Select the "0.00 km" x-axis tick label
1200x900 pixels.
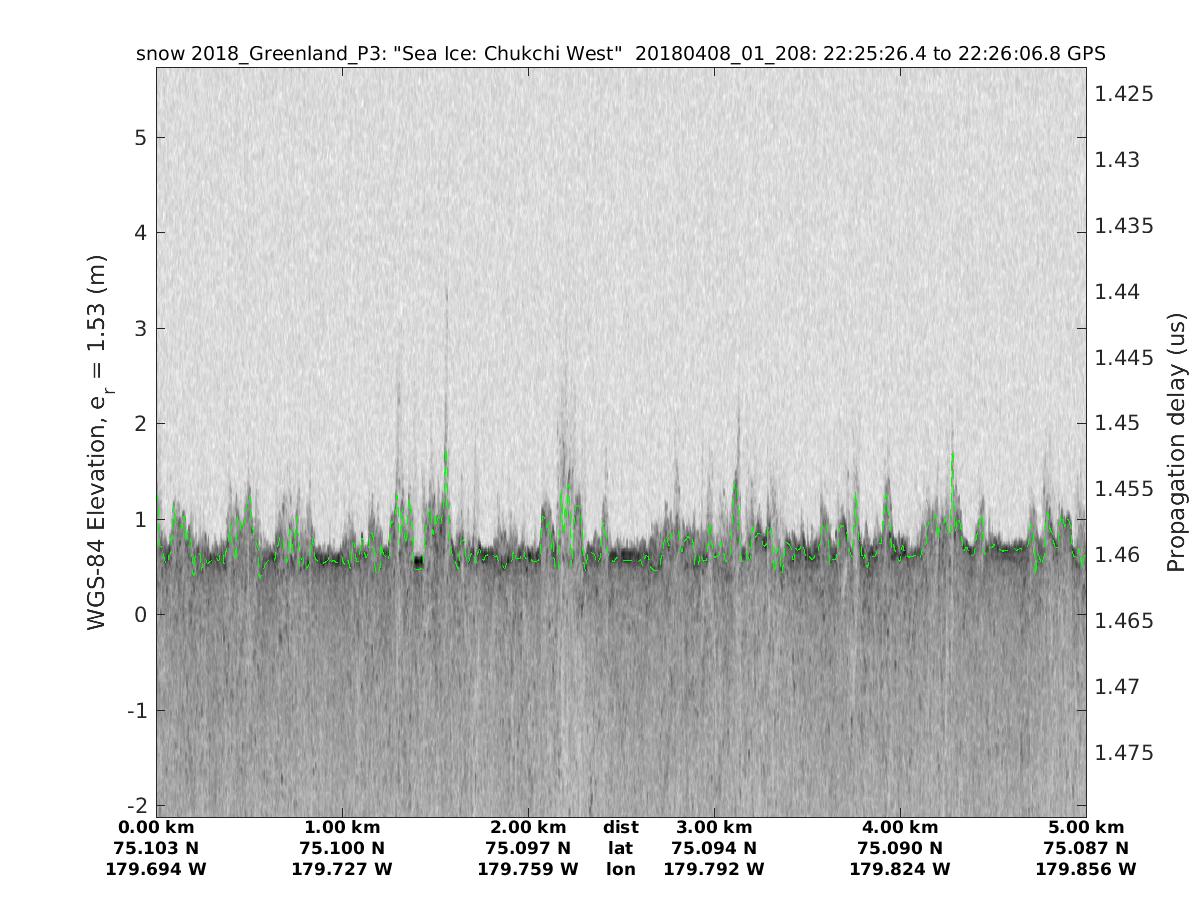tap(156, 828)
